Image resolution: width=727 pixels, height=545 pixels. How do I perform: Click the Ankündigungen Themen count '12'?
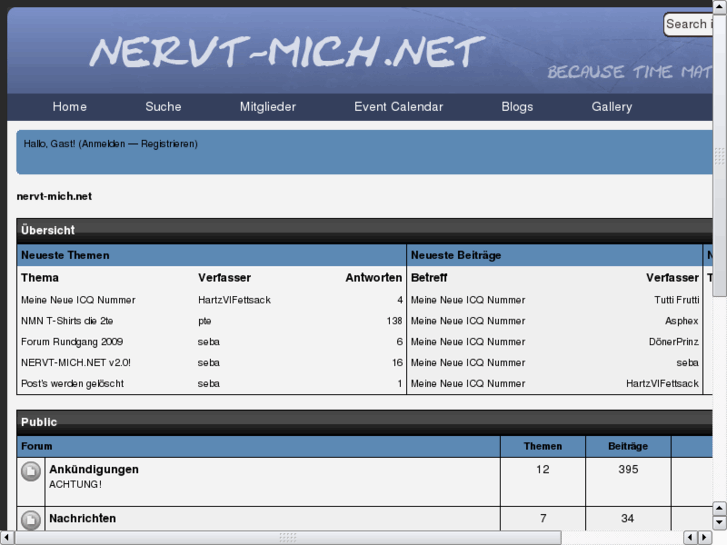[x=543, y=469]
